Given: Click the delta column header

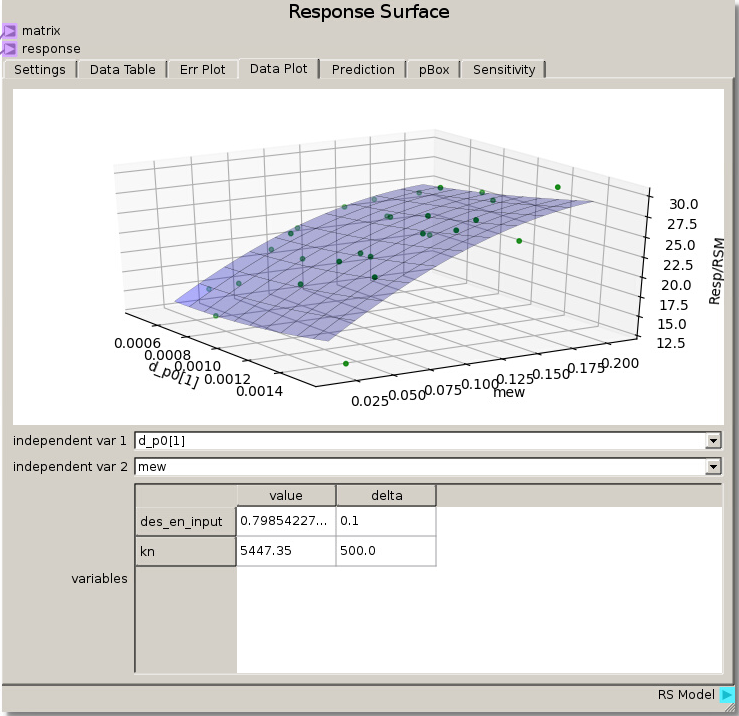Looking at the screenshot, I should coord(385,495).
